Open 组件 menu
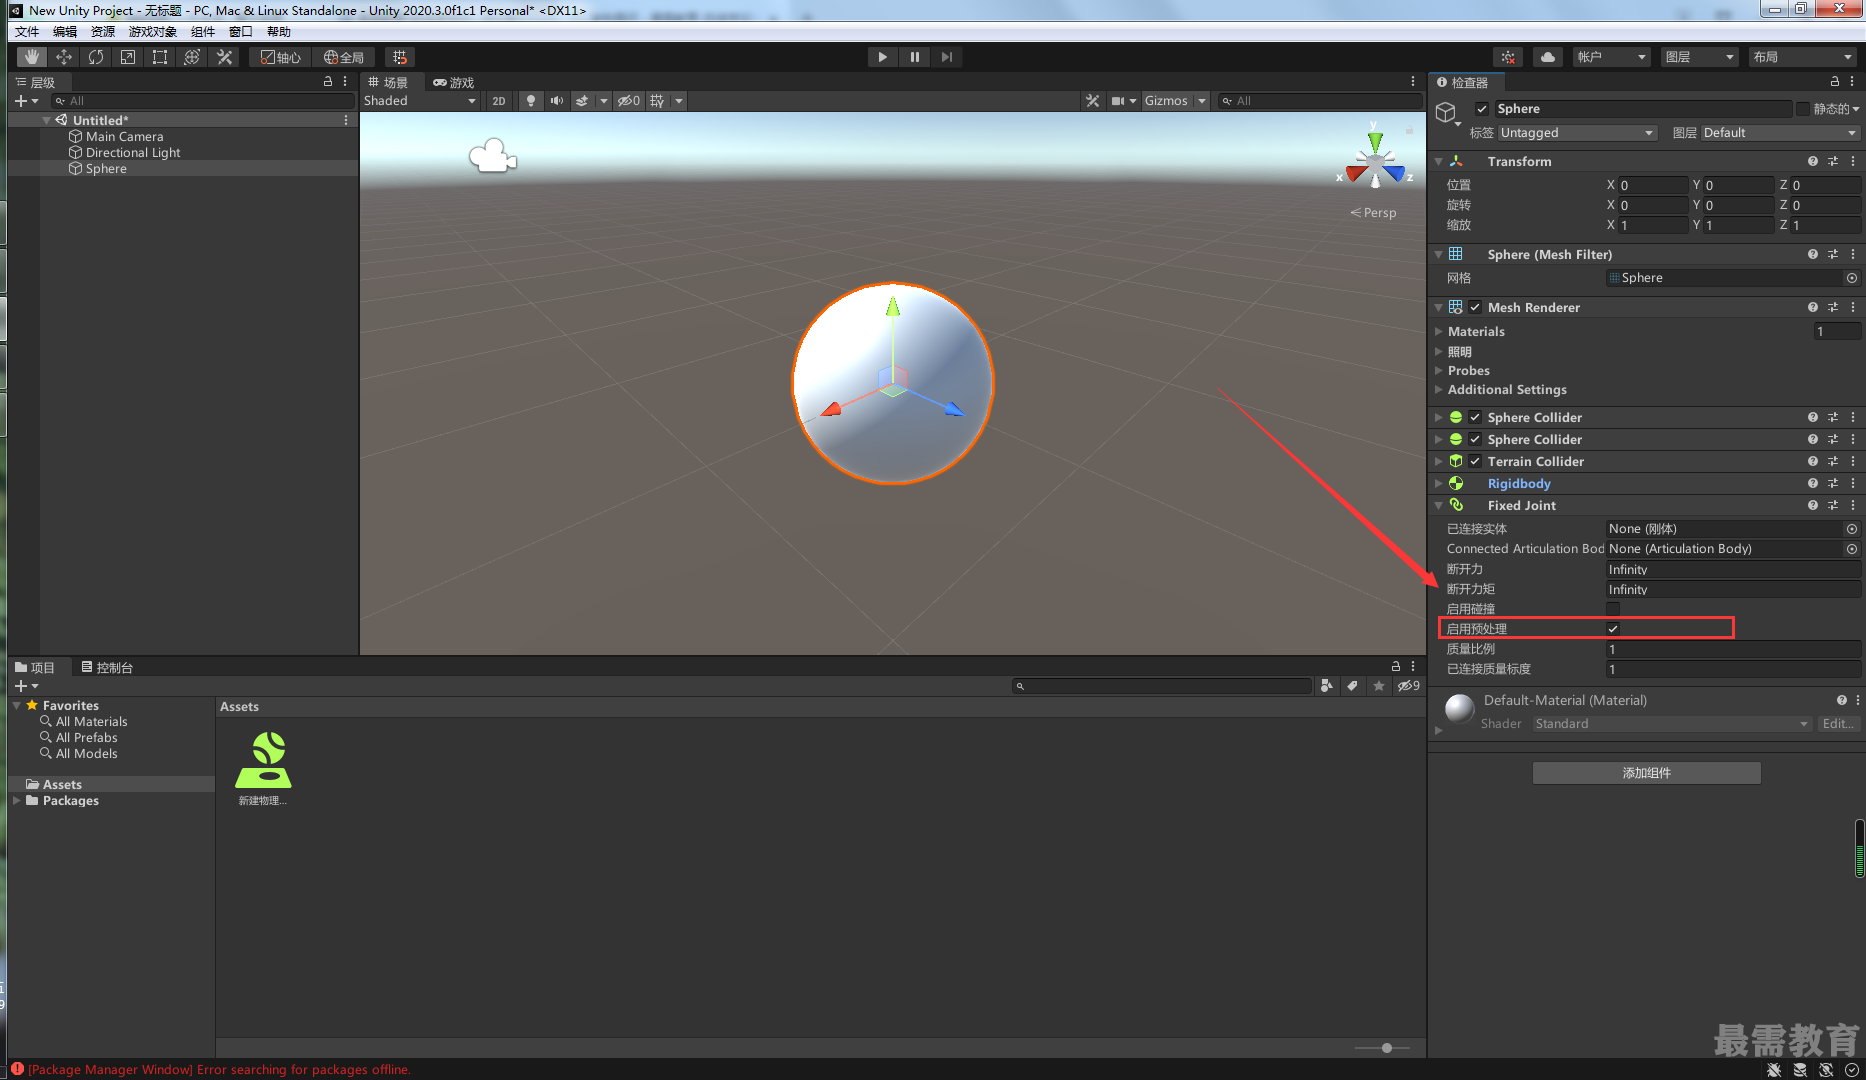 point(202,31)
